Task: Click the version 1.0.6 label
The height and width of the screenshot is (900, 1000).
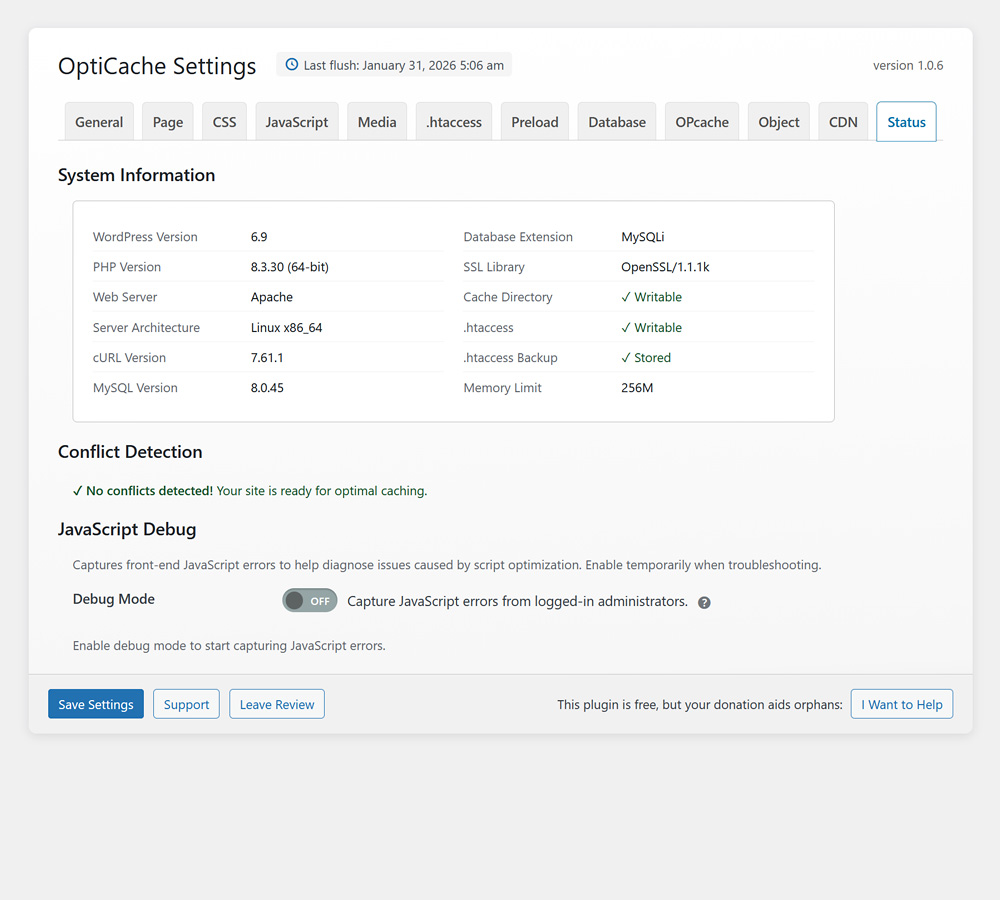Action: [x=908, y=65]
